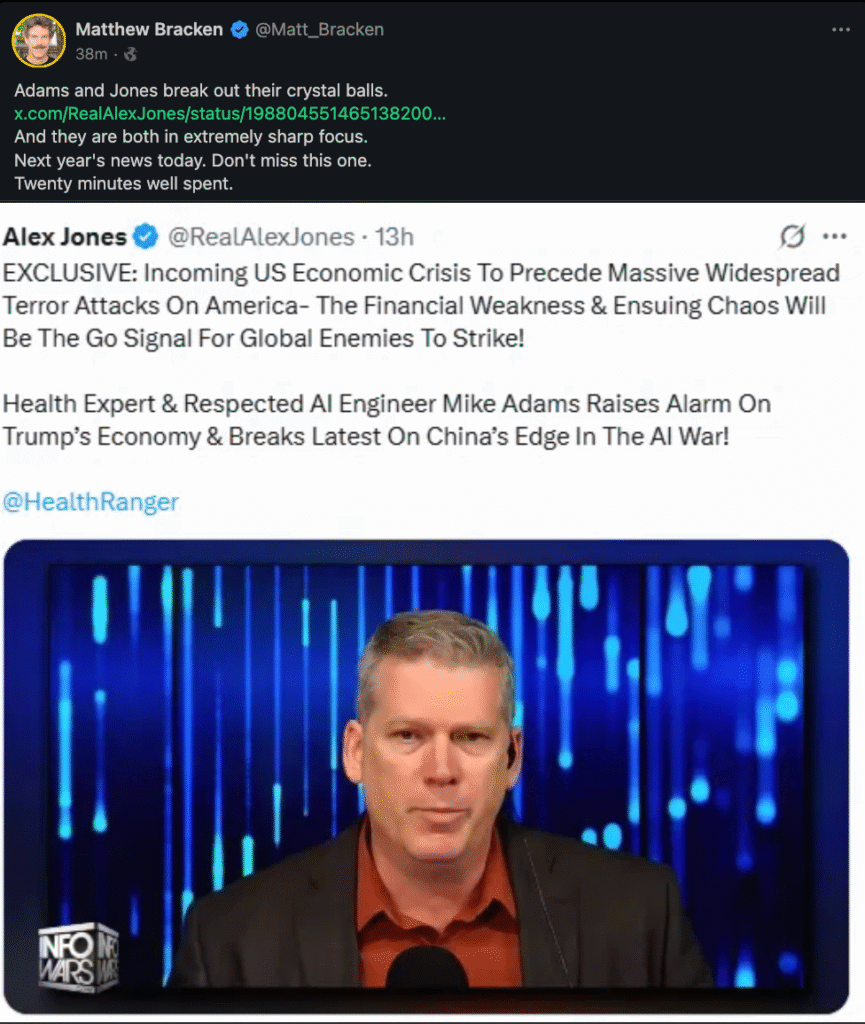Open the three-dot menu on Bracken's post
865x1024 pixels.
(x=840, y=29)
